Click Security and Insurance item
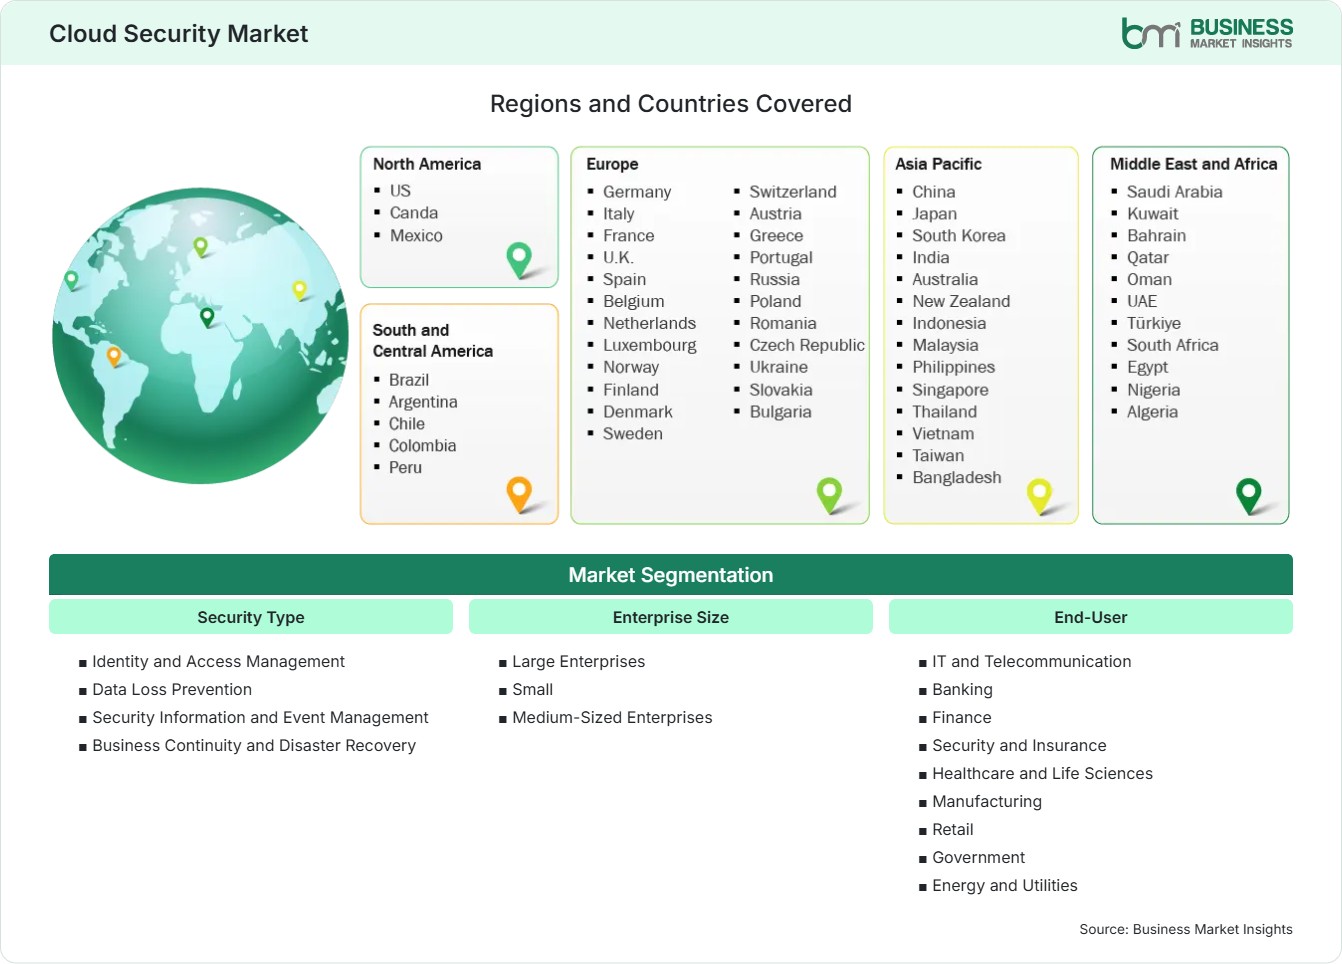 1019,746
